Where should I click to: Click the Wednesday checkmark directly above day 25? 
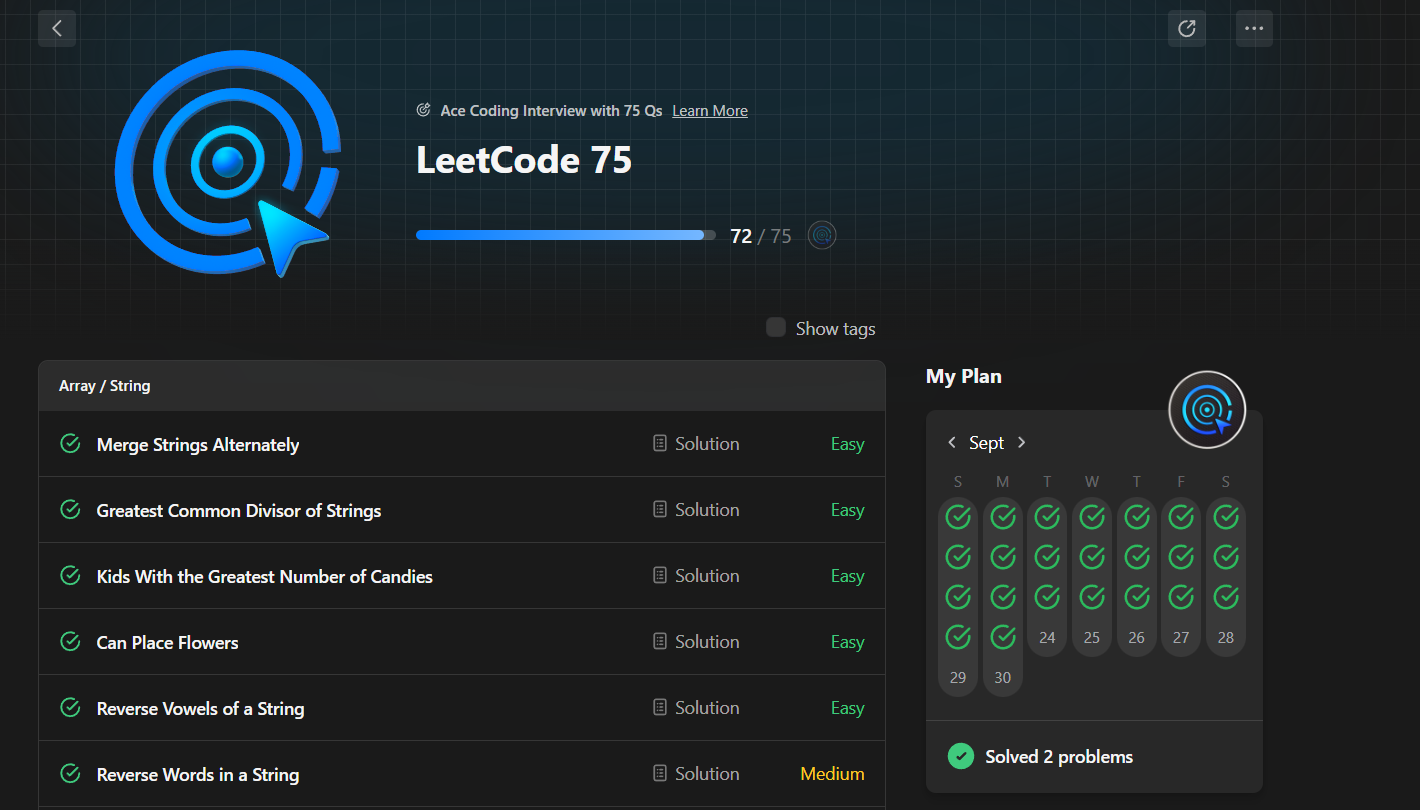point(1092,597)
